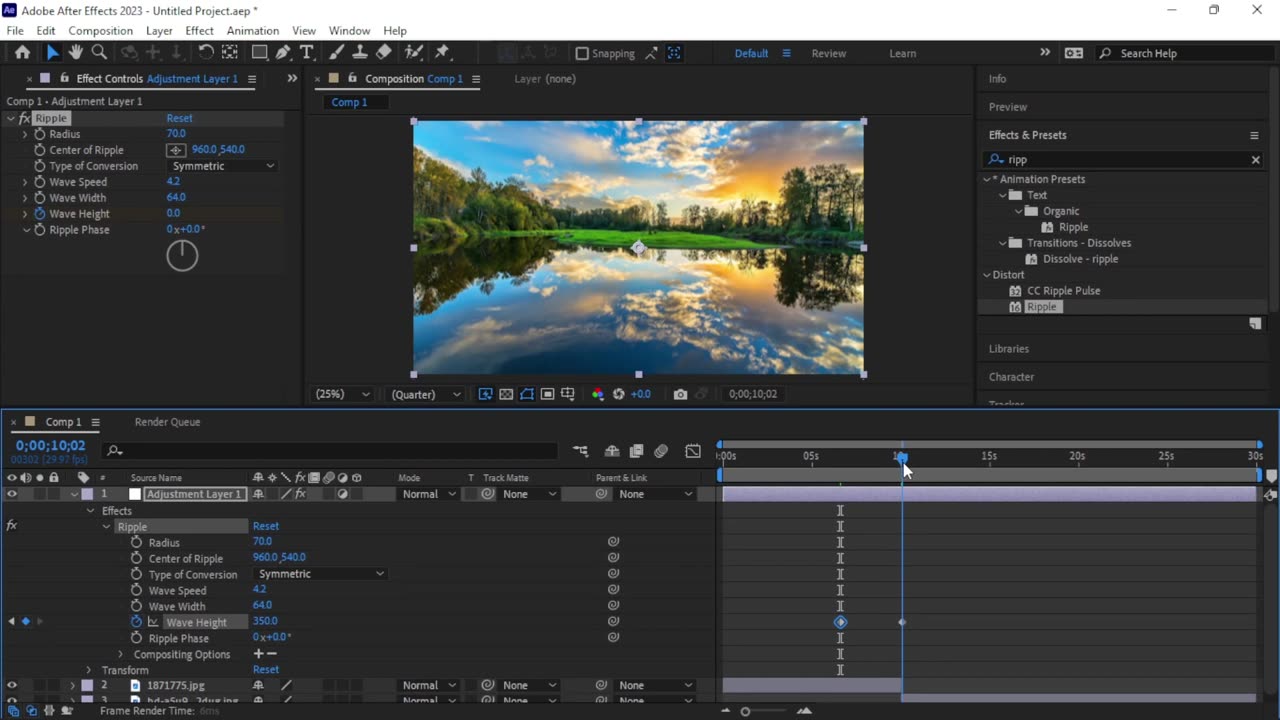1280x720 pixels.
Task: Click the Region of Interest icon
Action: 547,394
